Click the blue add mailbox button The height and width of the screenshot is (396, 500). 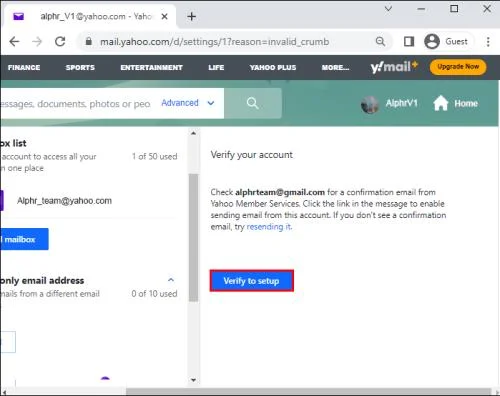pos(24,239)
